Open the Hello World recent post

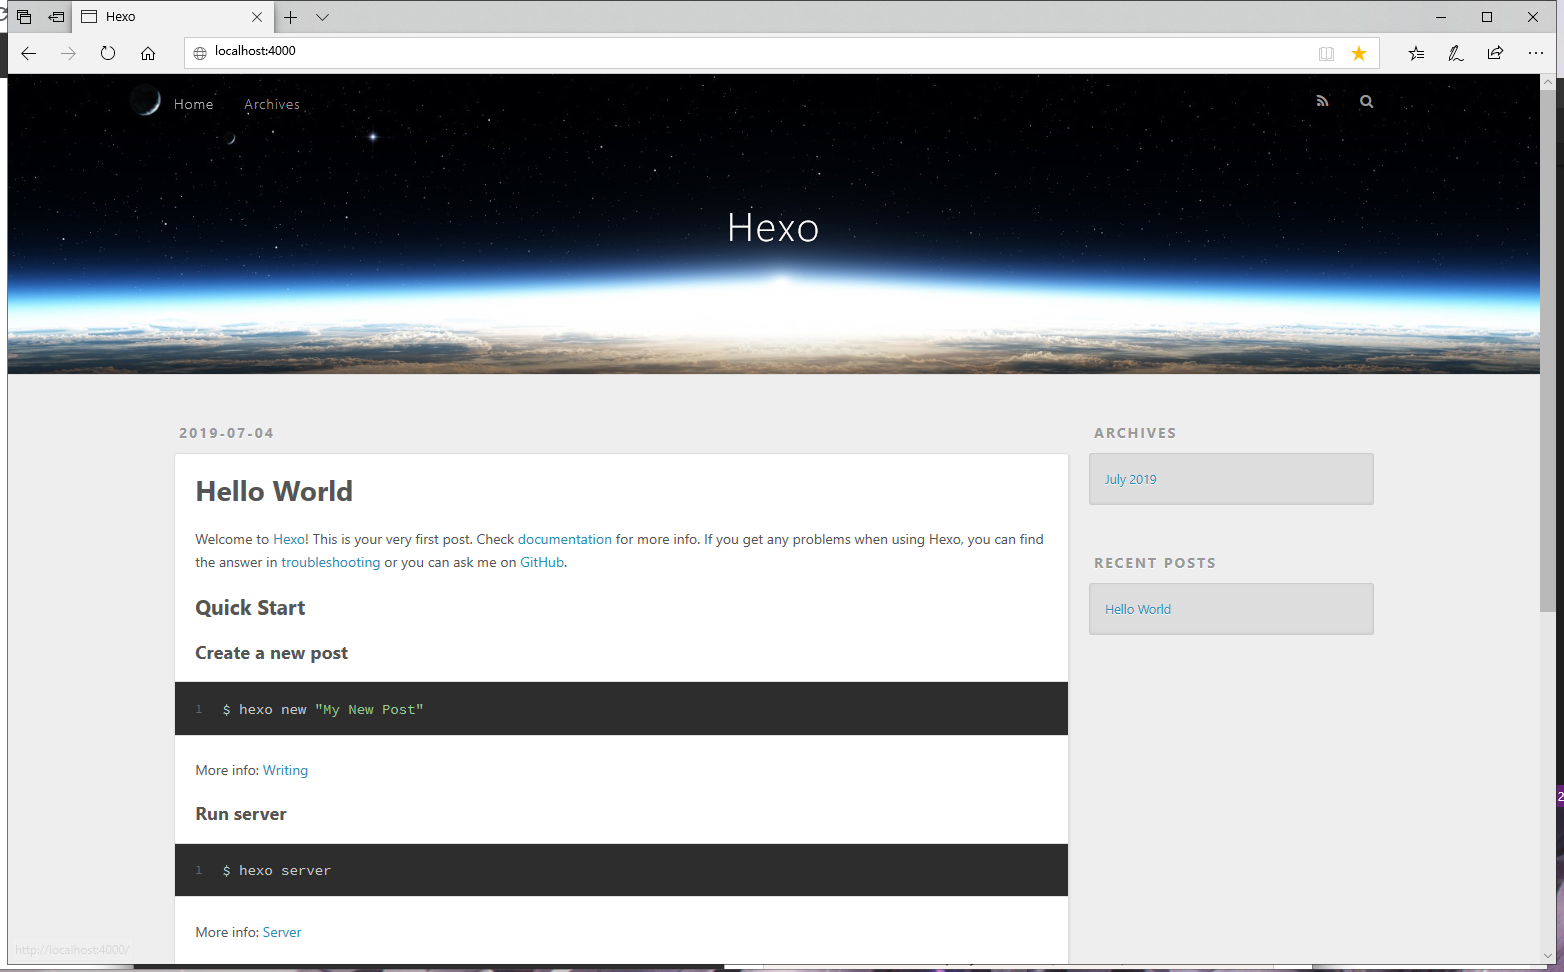pos(1137,608)
